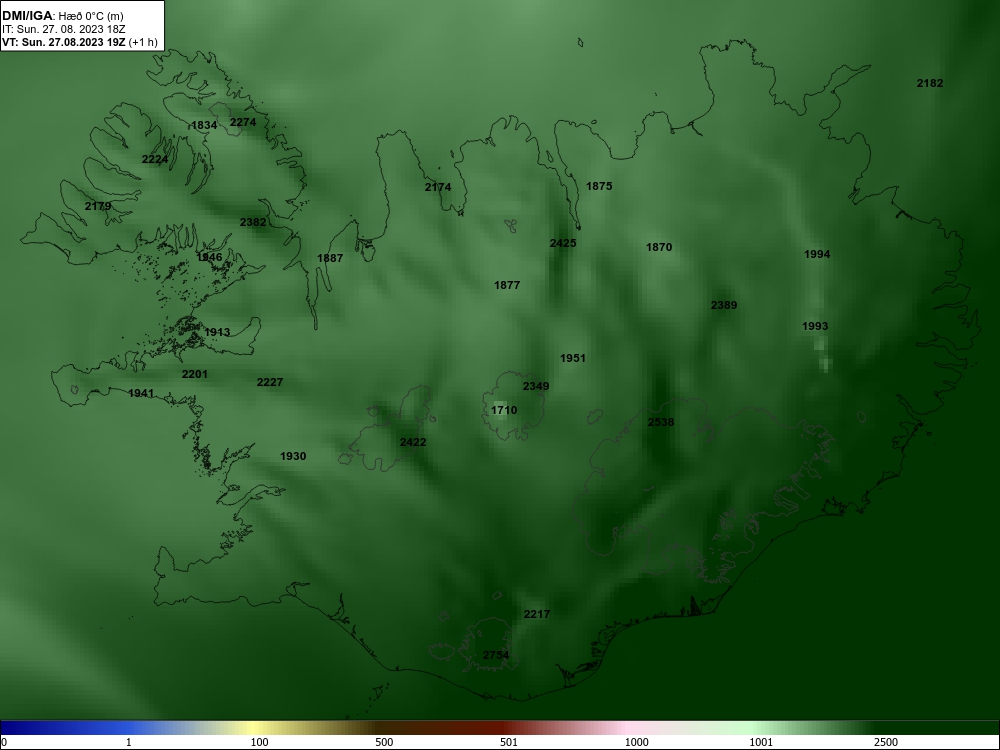Viewport: 1000px width, 750px height.
Task: Select the legend label 2500
Action: coord(886,742)
